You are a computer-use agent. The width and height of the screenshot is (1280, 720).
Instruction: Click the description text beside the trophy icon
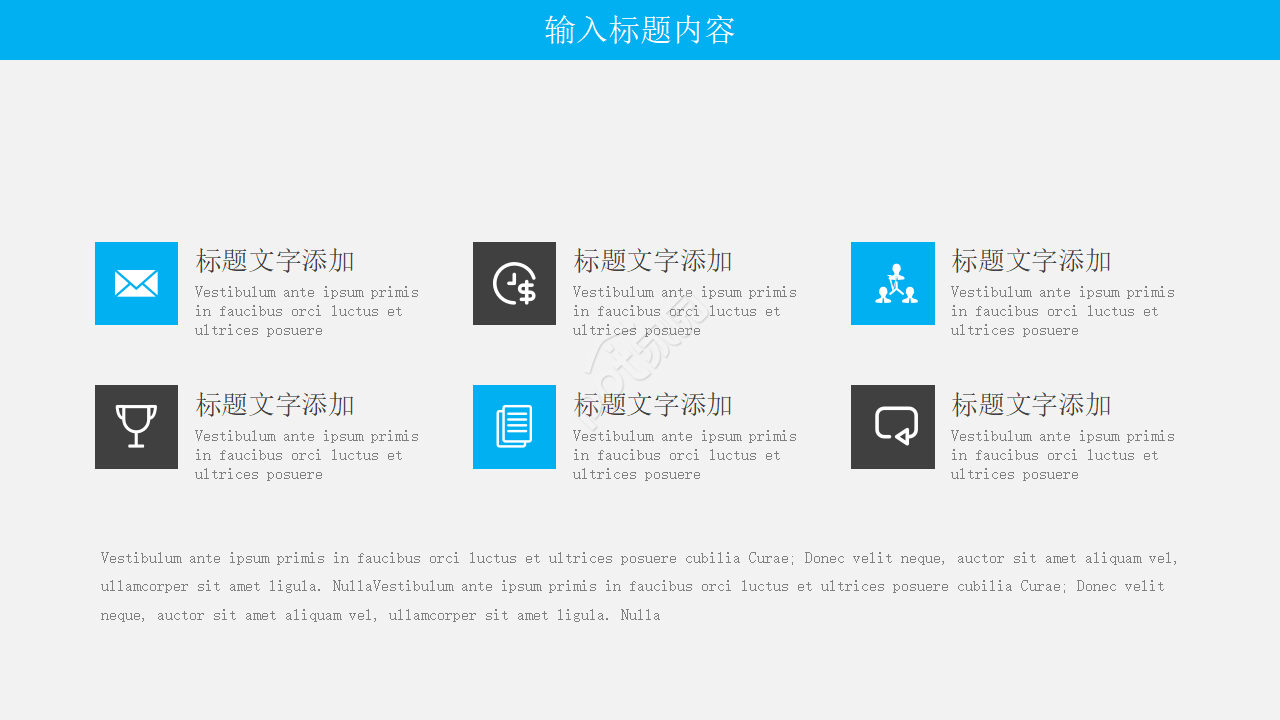306,455
